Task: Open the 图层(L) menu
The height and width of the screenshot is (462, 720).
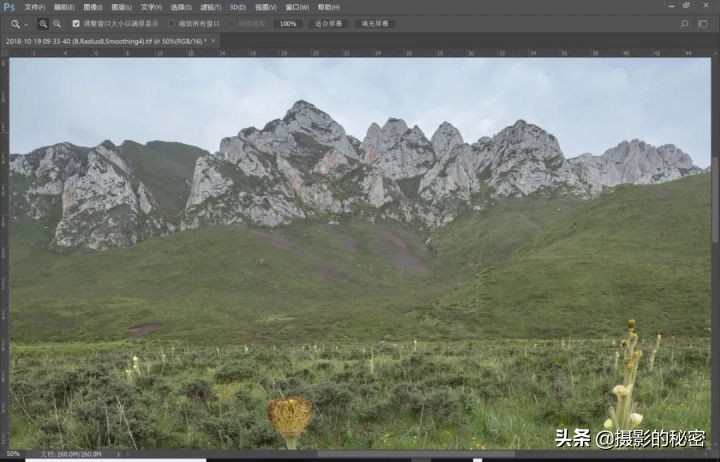Action: (x=122, y=7)
